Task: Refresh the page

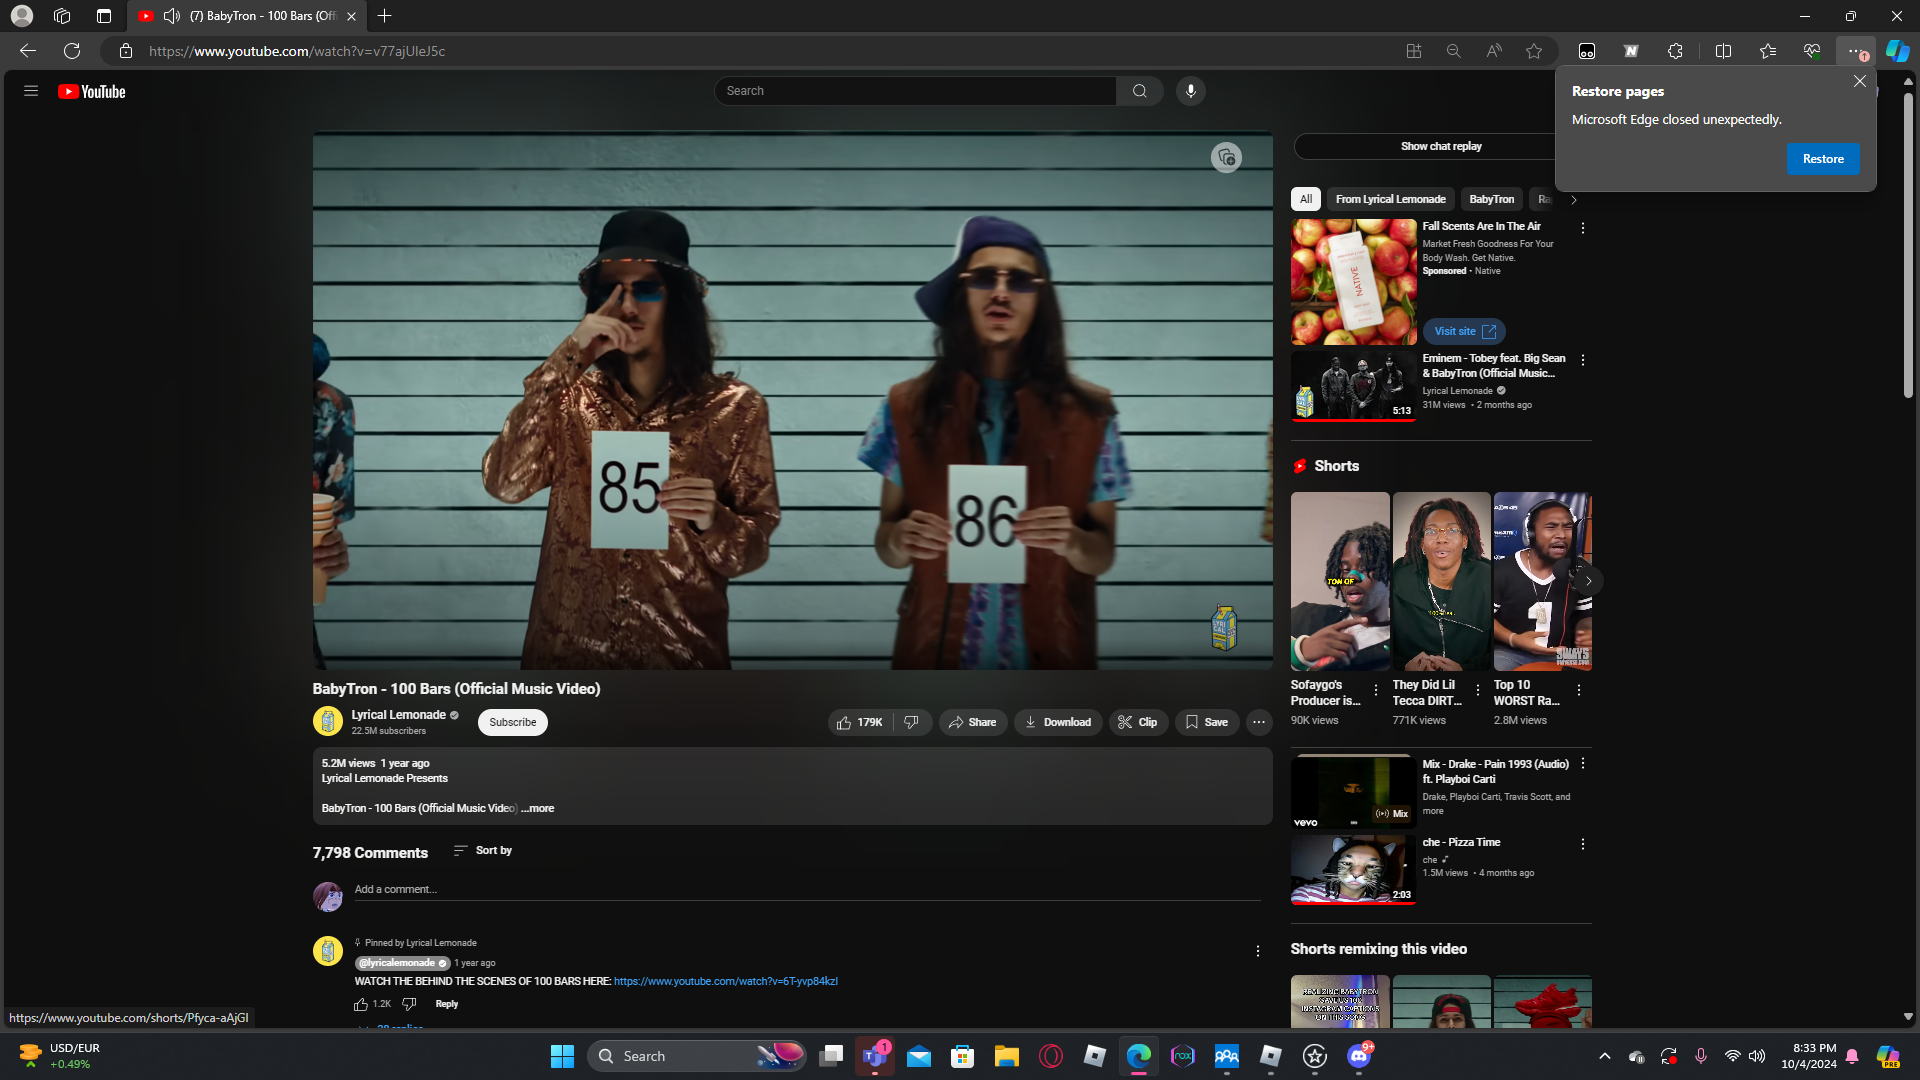Action: pos(72,51)
